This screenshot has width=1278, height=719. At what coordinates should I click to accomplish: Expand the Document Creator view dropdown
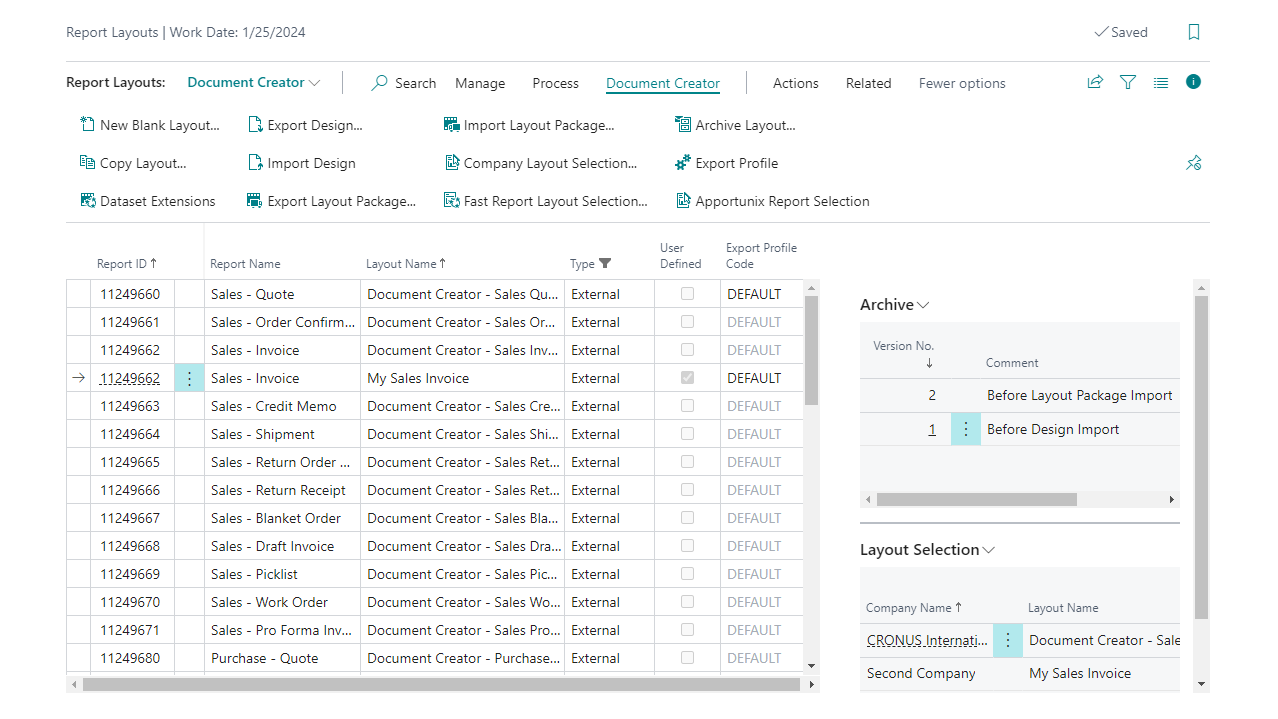point(254,83)
